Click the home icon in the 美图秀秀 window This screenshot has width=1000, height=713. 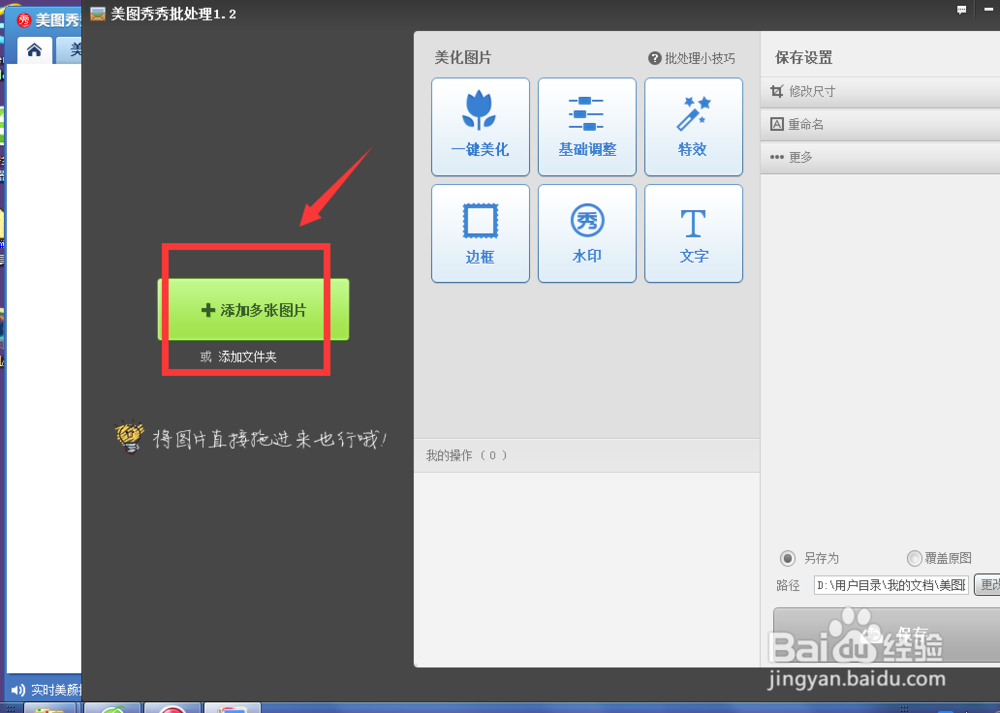[34, 50]
